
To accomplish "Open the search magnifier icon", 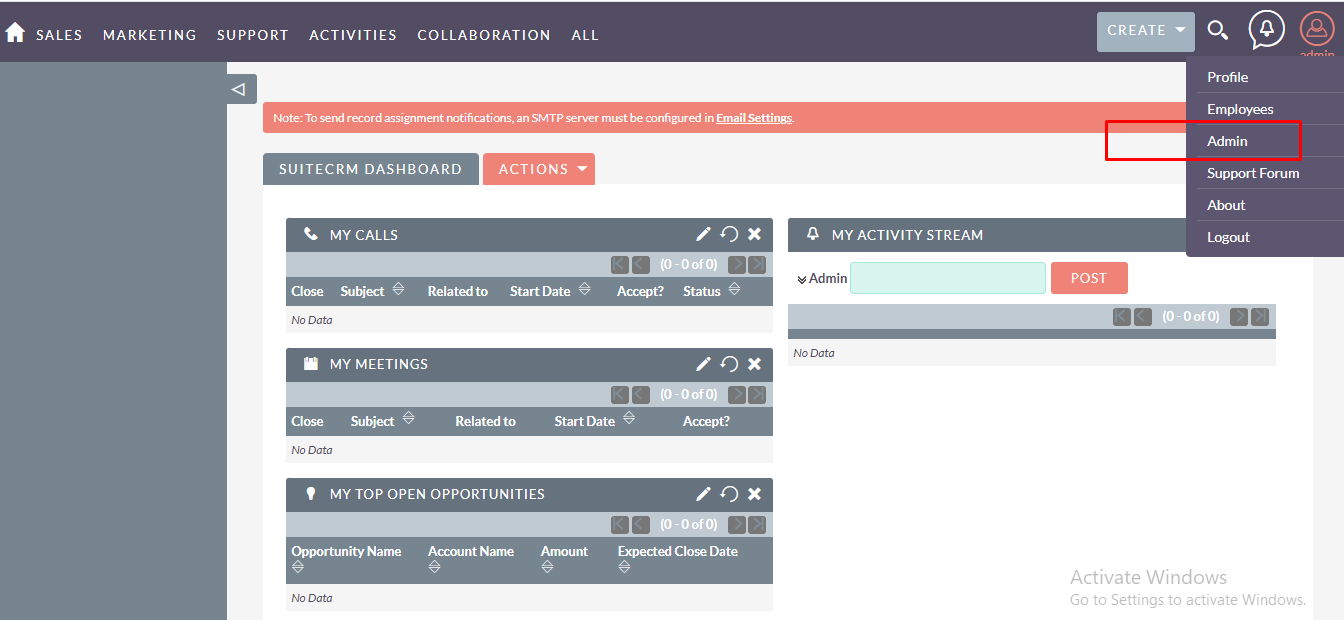I will point(1217,30).
